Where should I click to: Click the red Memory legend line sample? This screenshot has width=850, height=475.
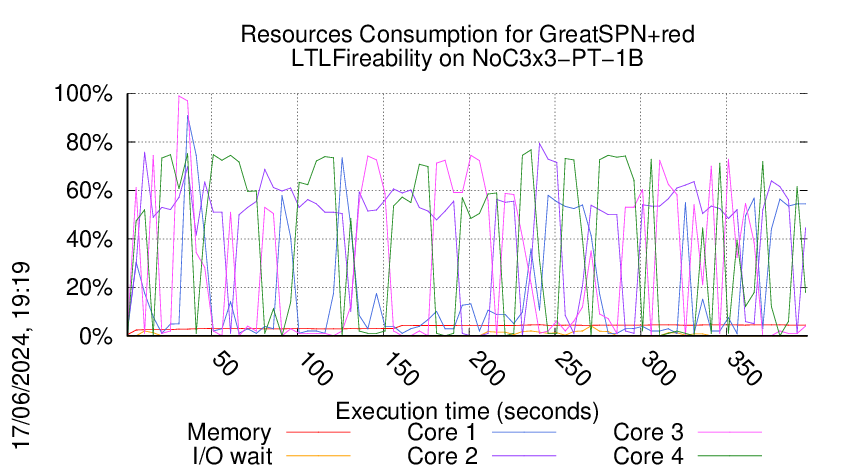(318, 433)
